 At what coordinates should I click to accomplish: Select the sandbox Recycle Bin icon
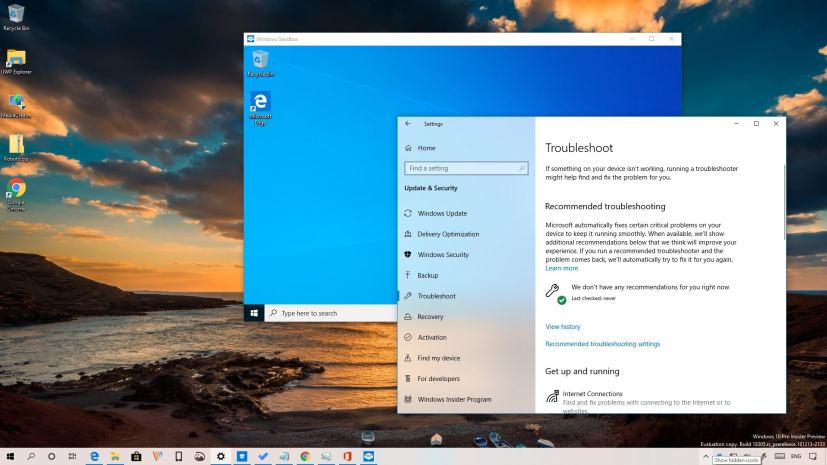[260, 63]
